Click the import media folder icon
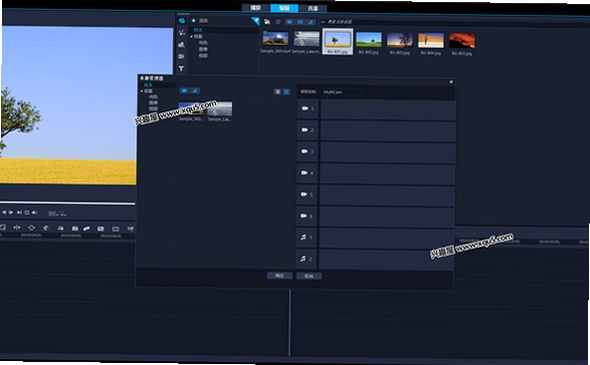 pos(267,22)
